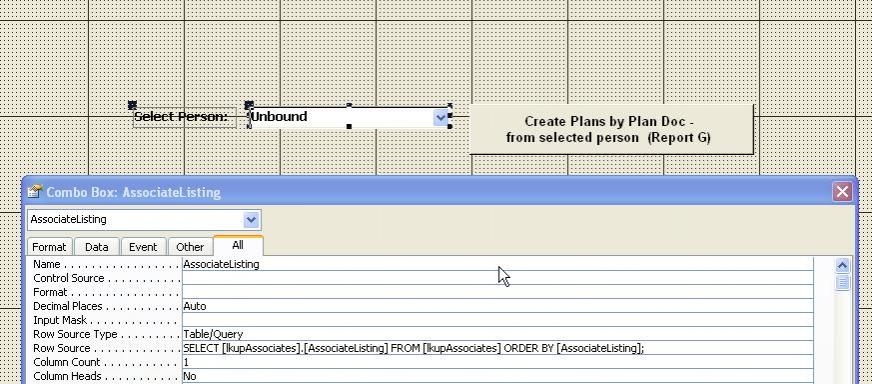Viewport: 872px width, 384px height.
Task: Click the 'Row Source' property label
Action: click(61, 348)
